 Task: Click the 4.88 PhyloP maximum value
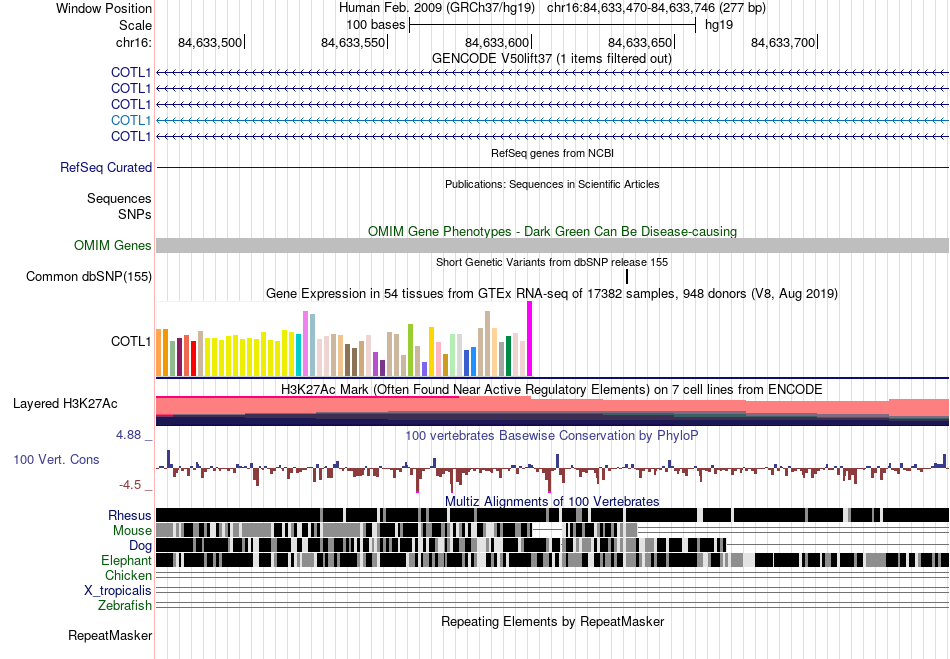128,435
